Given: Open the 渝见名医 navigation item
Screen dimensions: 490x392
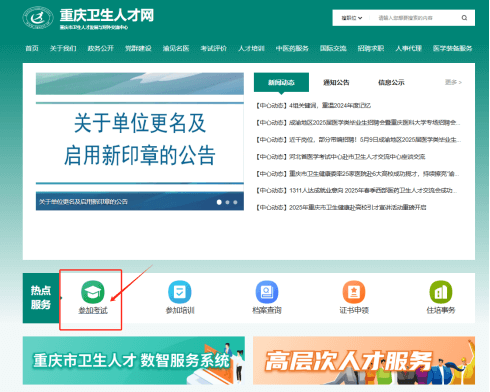Looking at the screenshot, I should 176,48.
